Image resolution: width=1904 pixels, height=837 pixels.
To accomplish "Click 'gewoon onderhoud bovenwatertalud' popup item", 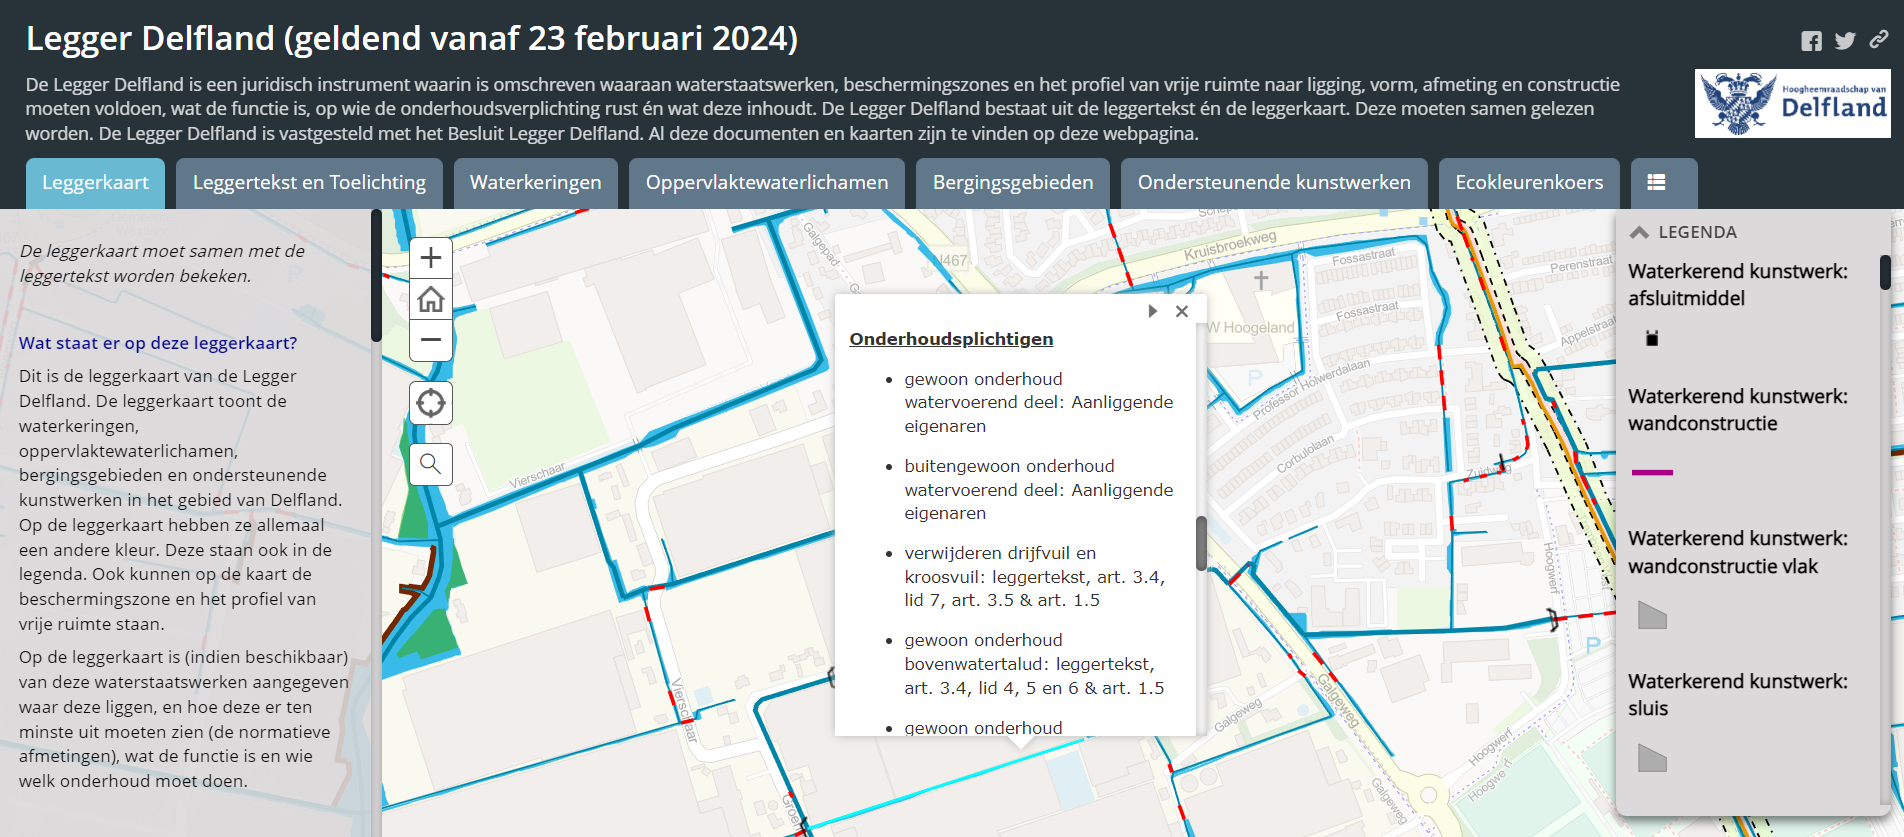I will 1034,664.
